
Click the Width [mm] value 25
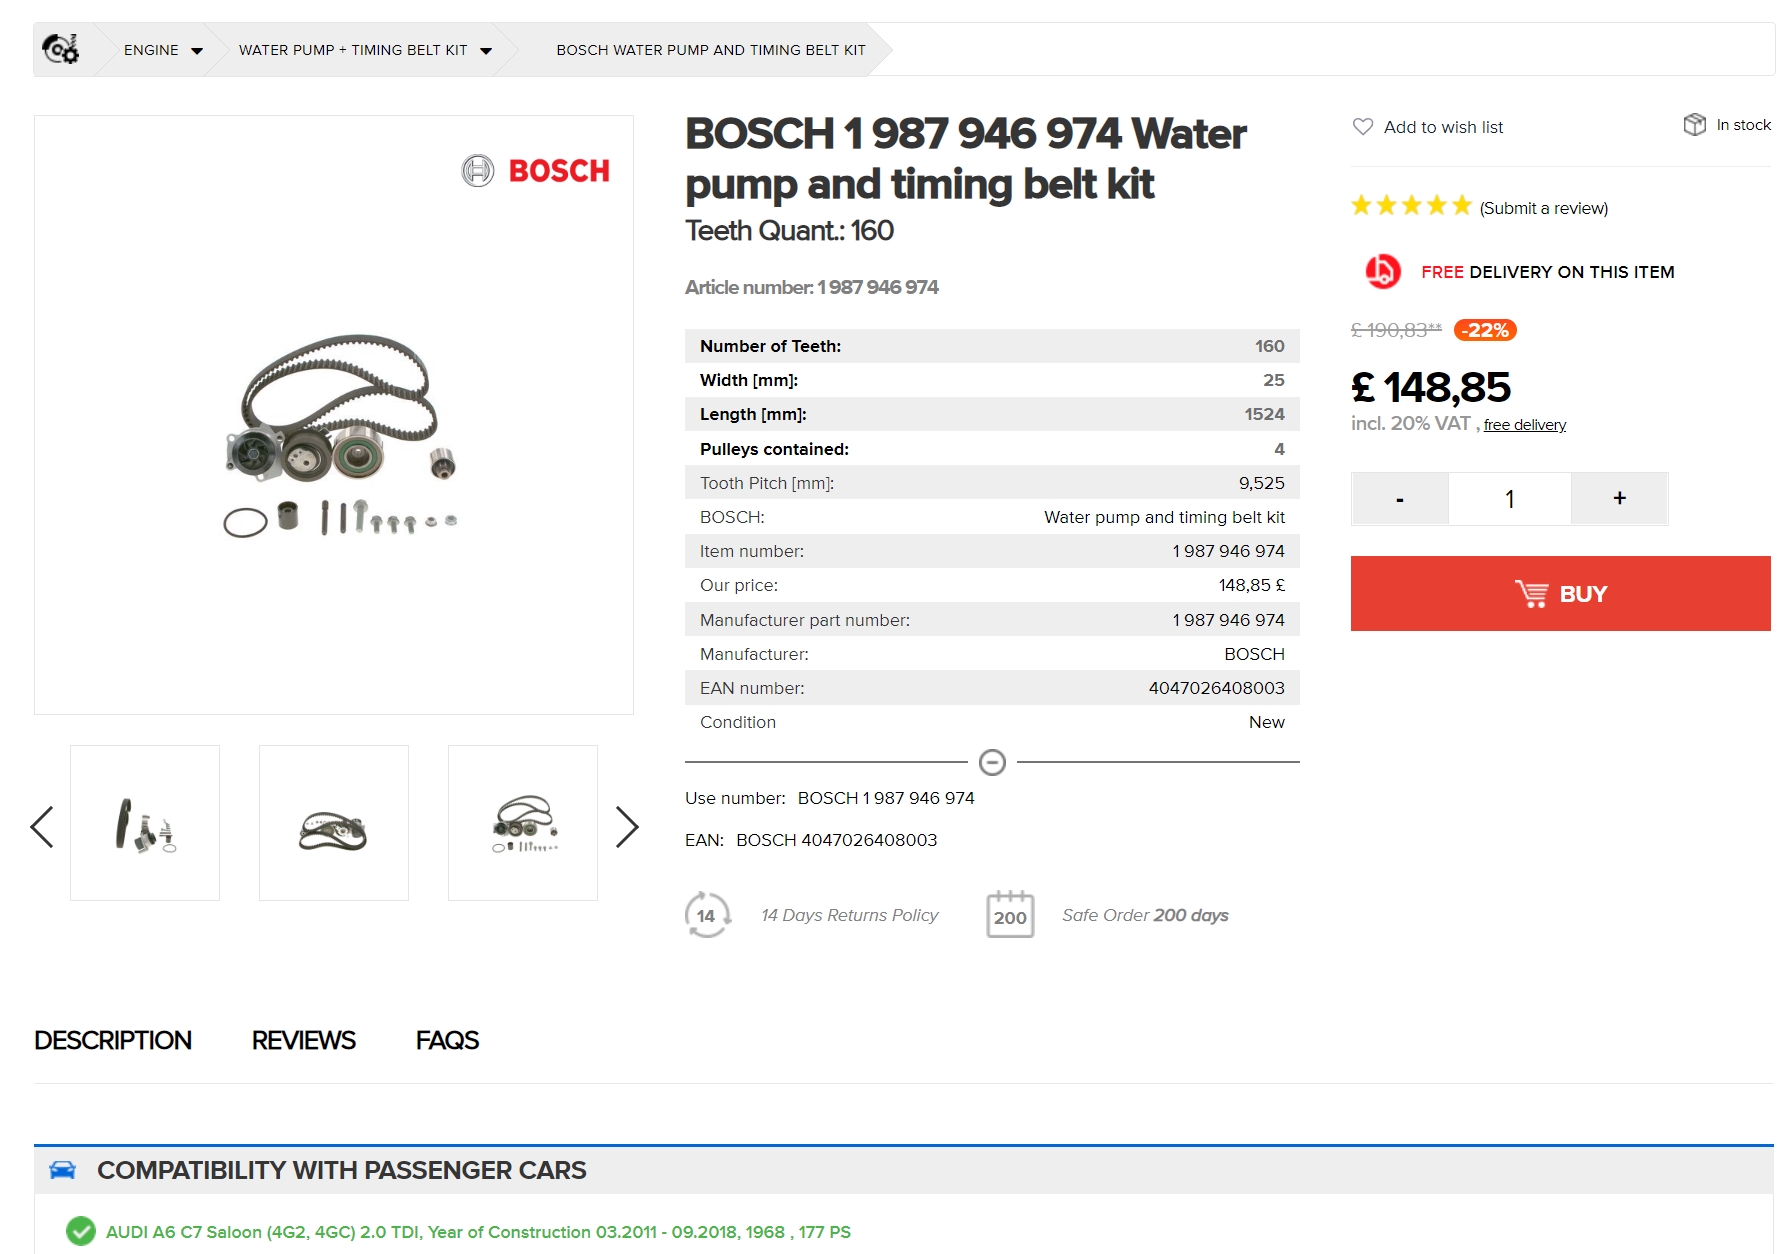pos(1274,380)
